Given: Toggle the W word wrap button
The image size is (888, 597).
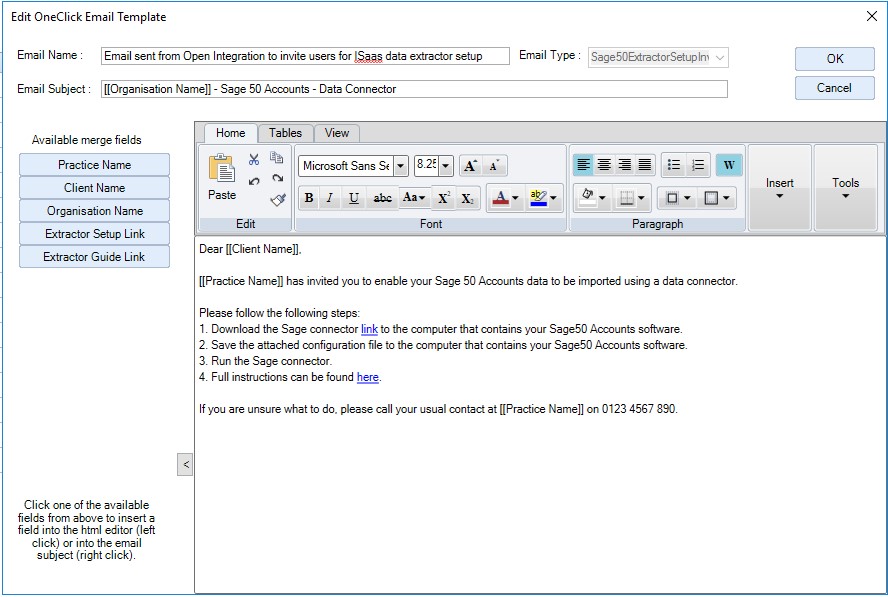Looking at the screenshot, I should click(729, 165).
